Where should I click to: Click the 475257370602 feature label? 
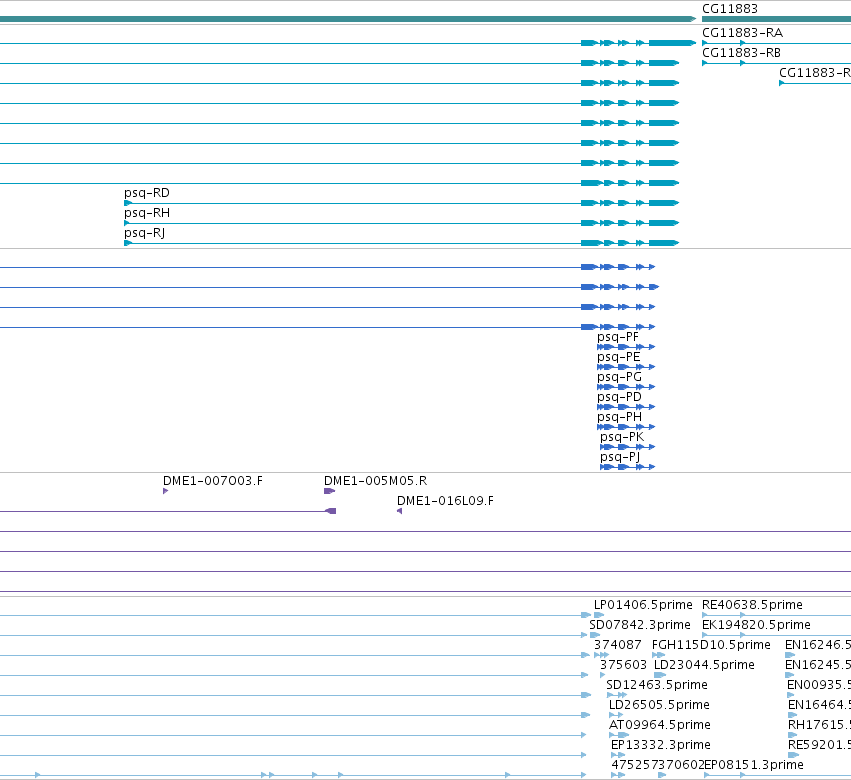pos(658,765)
